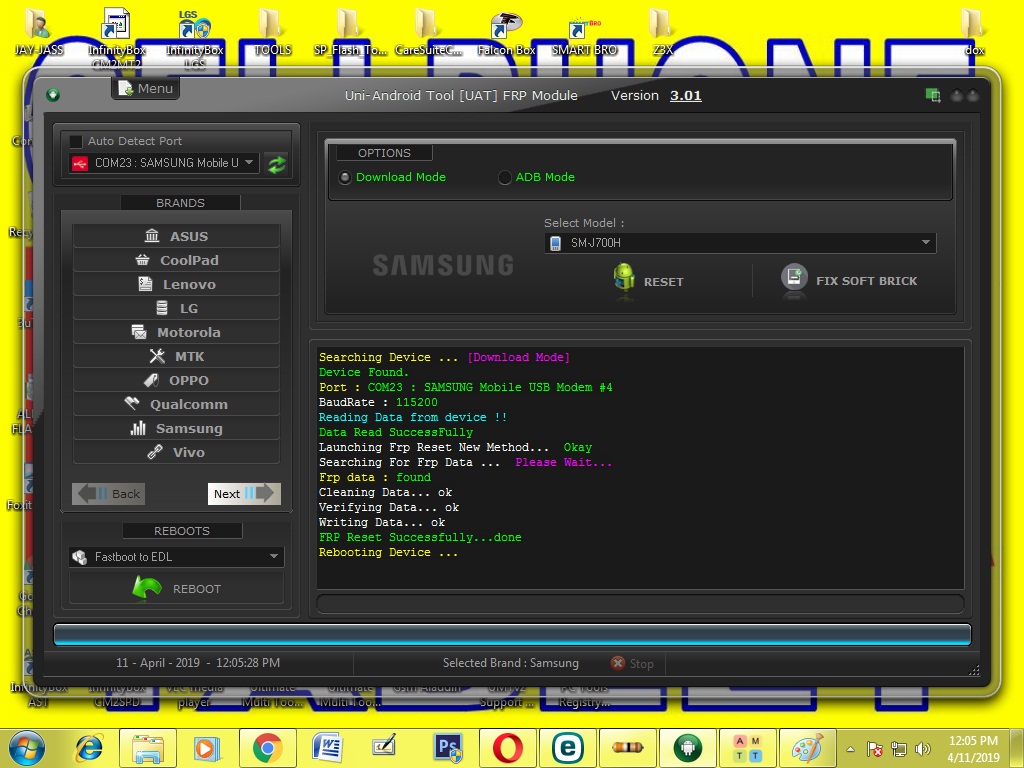The image size is (1024, 768).
Task: Go to previous brands page with Back
Action: tap(108, 494)
